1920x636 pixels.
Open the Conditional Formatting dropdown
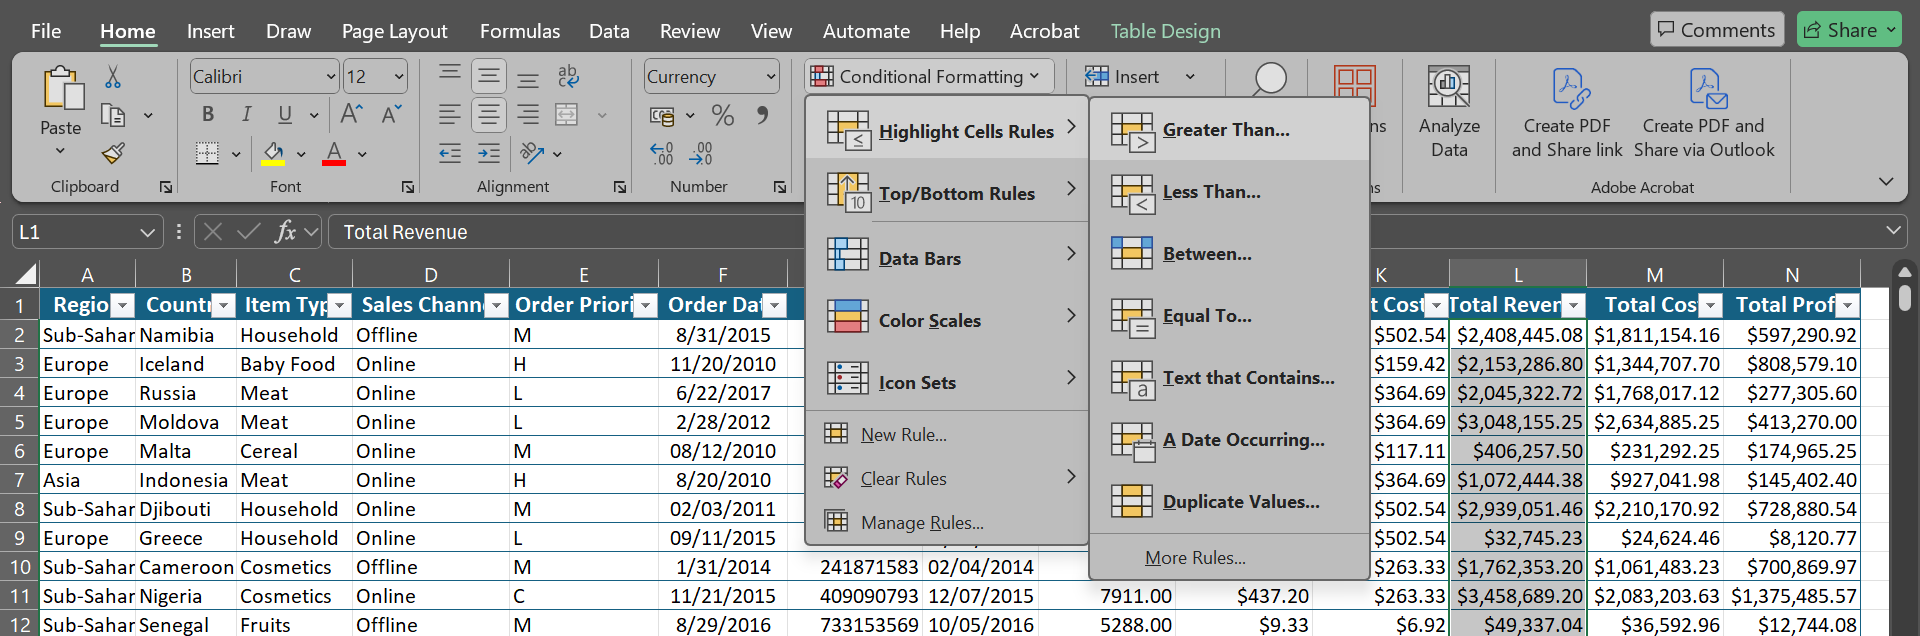[x=929, y=76]
